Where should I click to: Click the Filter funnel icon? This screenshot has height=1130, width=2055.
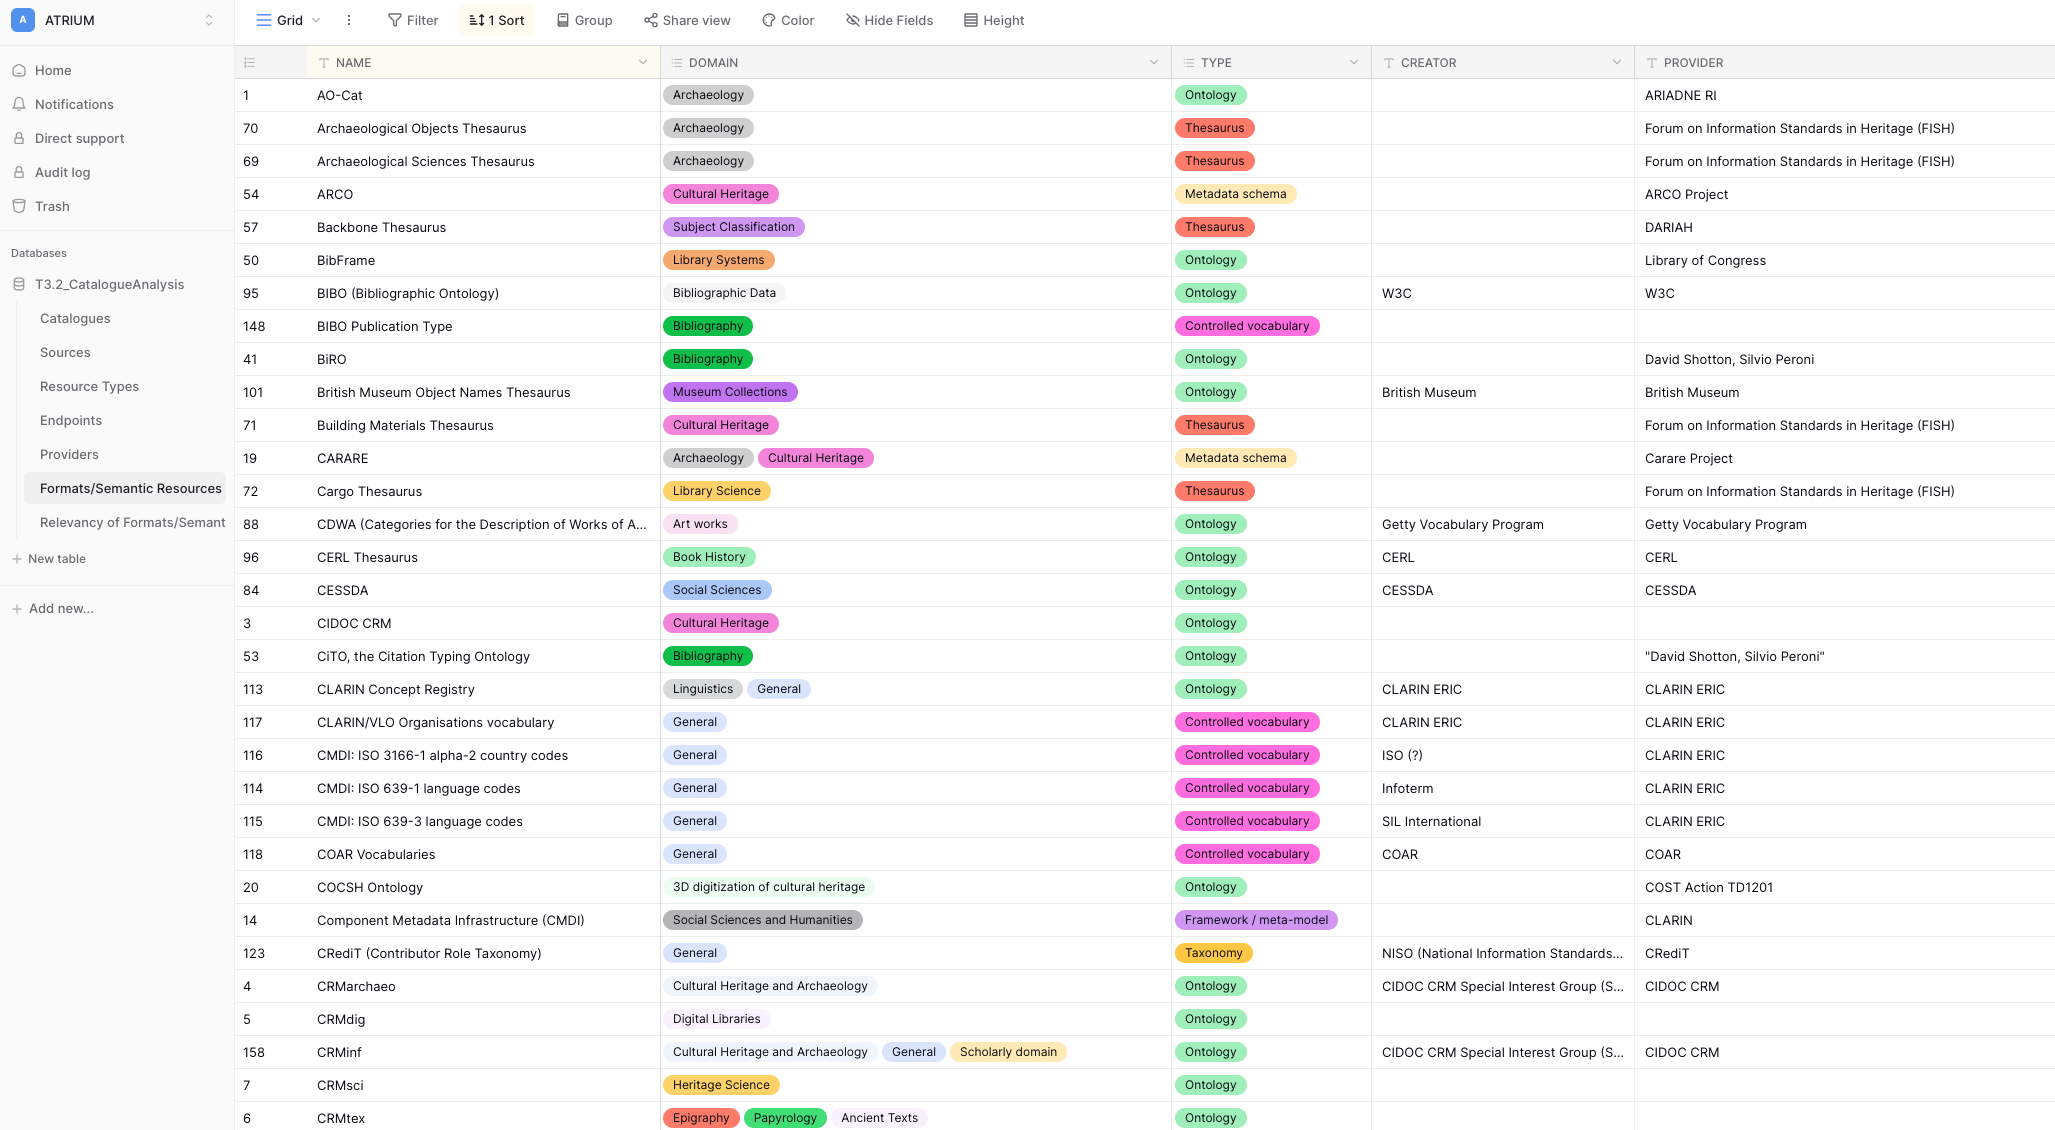tap(395, 20)
